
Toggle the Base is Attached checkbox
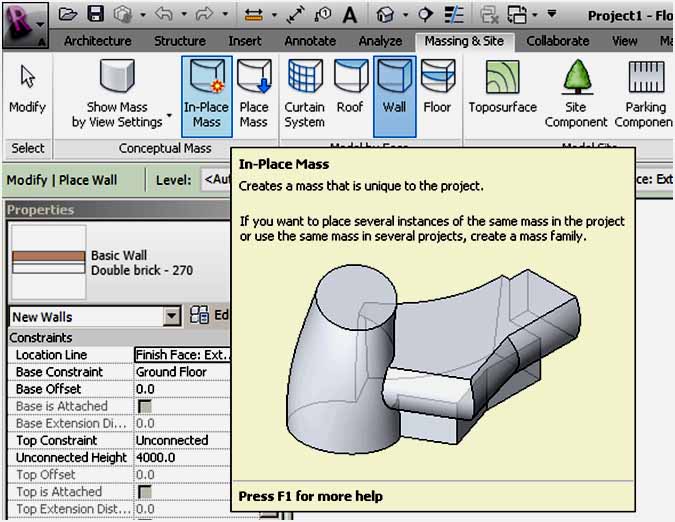[x=145, y=406]
